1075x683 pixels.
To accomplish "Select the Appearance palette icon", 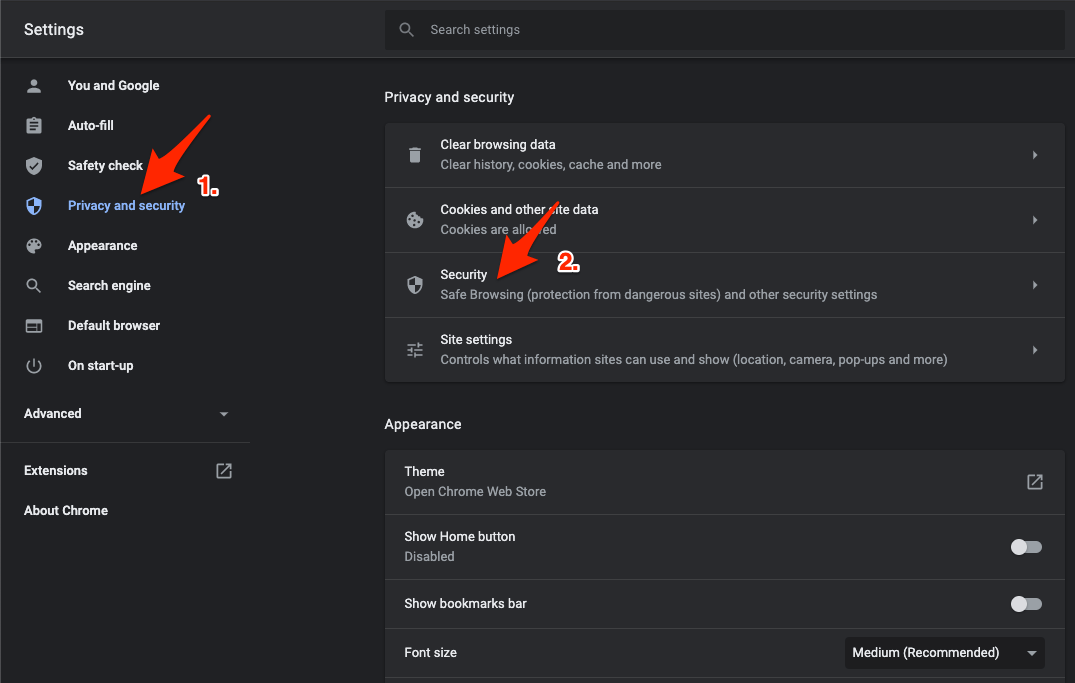I will coord(34,245).
